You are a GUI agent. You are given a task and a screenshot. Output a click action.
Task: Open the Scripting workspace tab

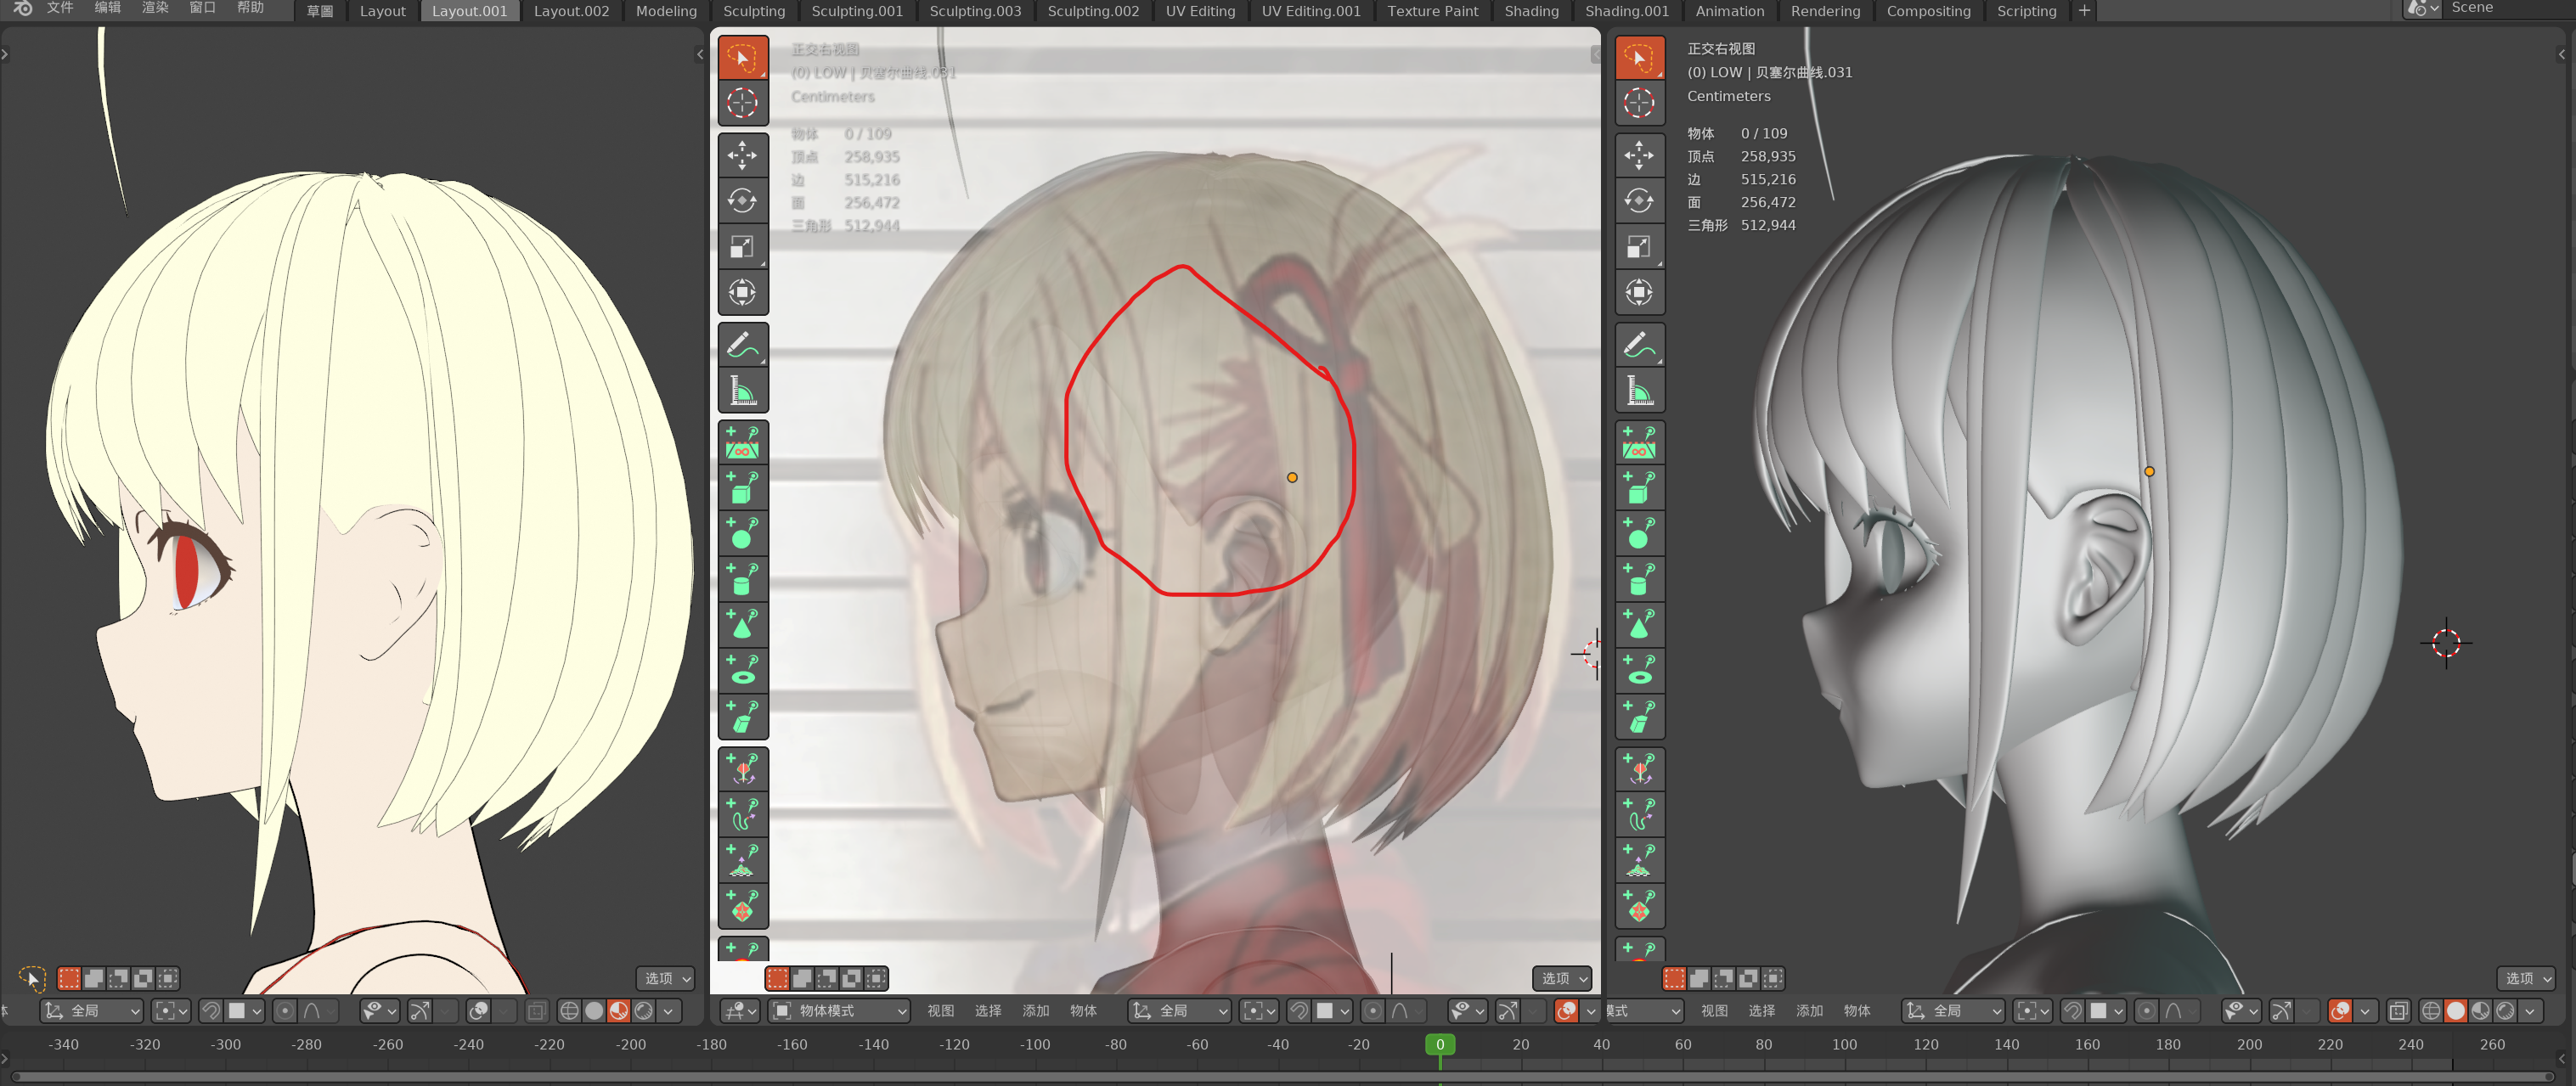(x=2026, y=11)
